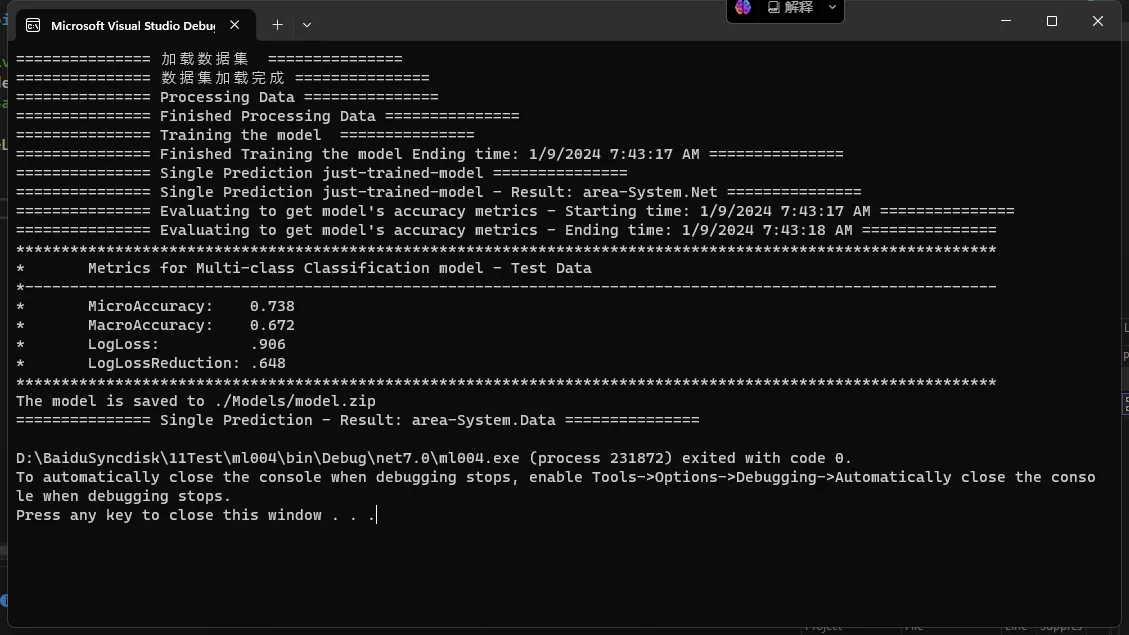Expand the new tab profile dropdown chevron
Viewport: 1129px width, 635px height.
click(307, 25)
